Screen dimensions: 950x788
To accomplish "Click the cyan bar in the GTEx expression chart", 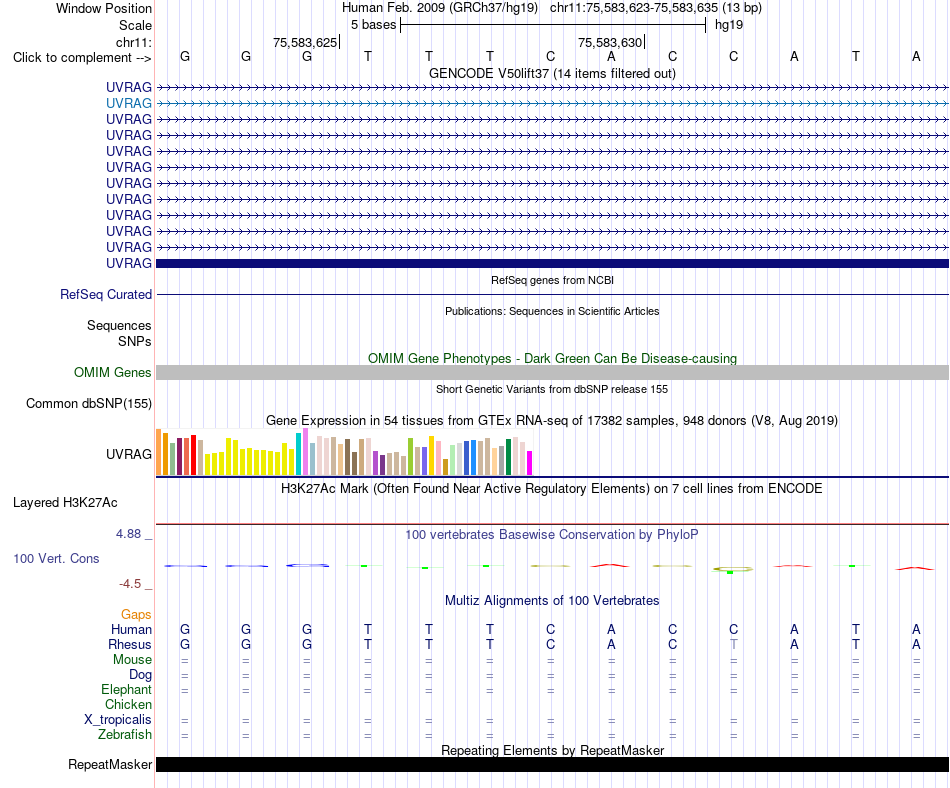I will coord(298,454).
